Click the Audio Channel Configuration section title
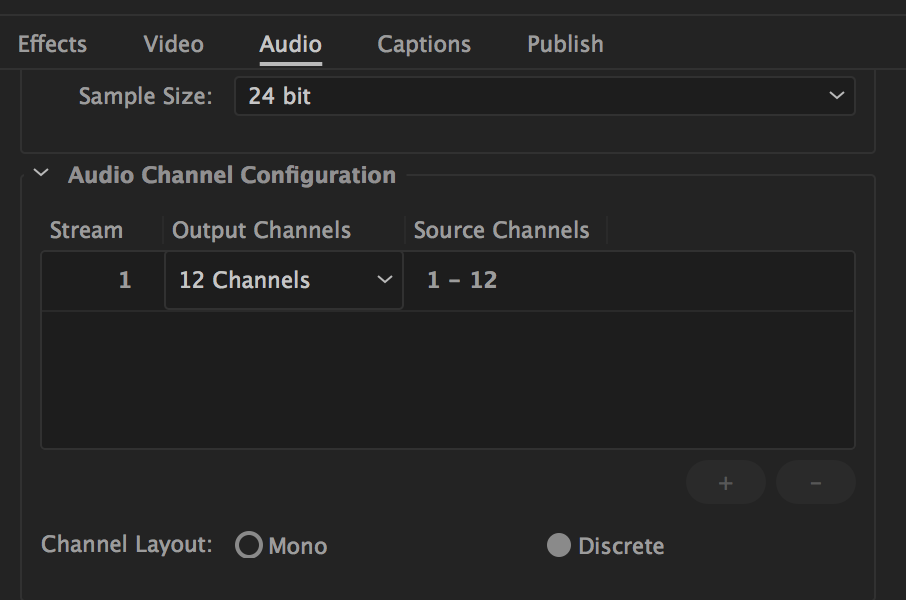 (x=232, y=175)
